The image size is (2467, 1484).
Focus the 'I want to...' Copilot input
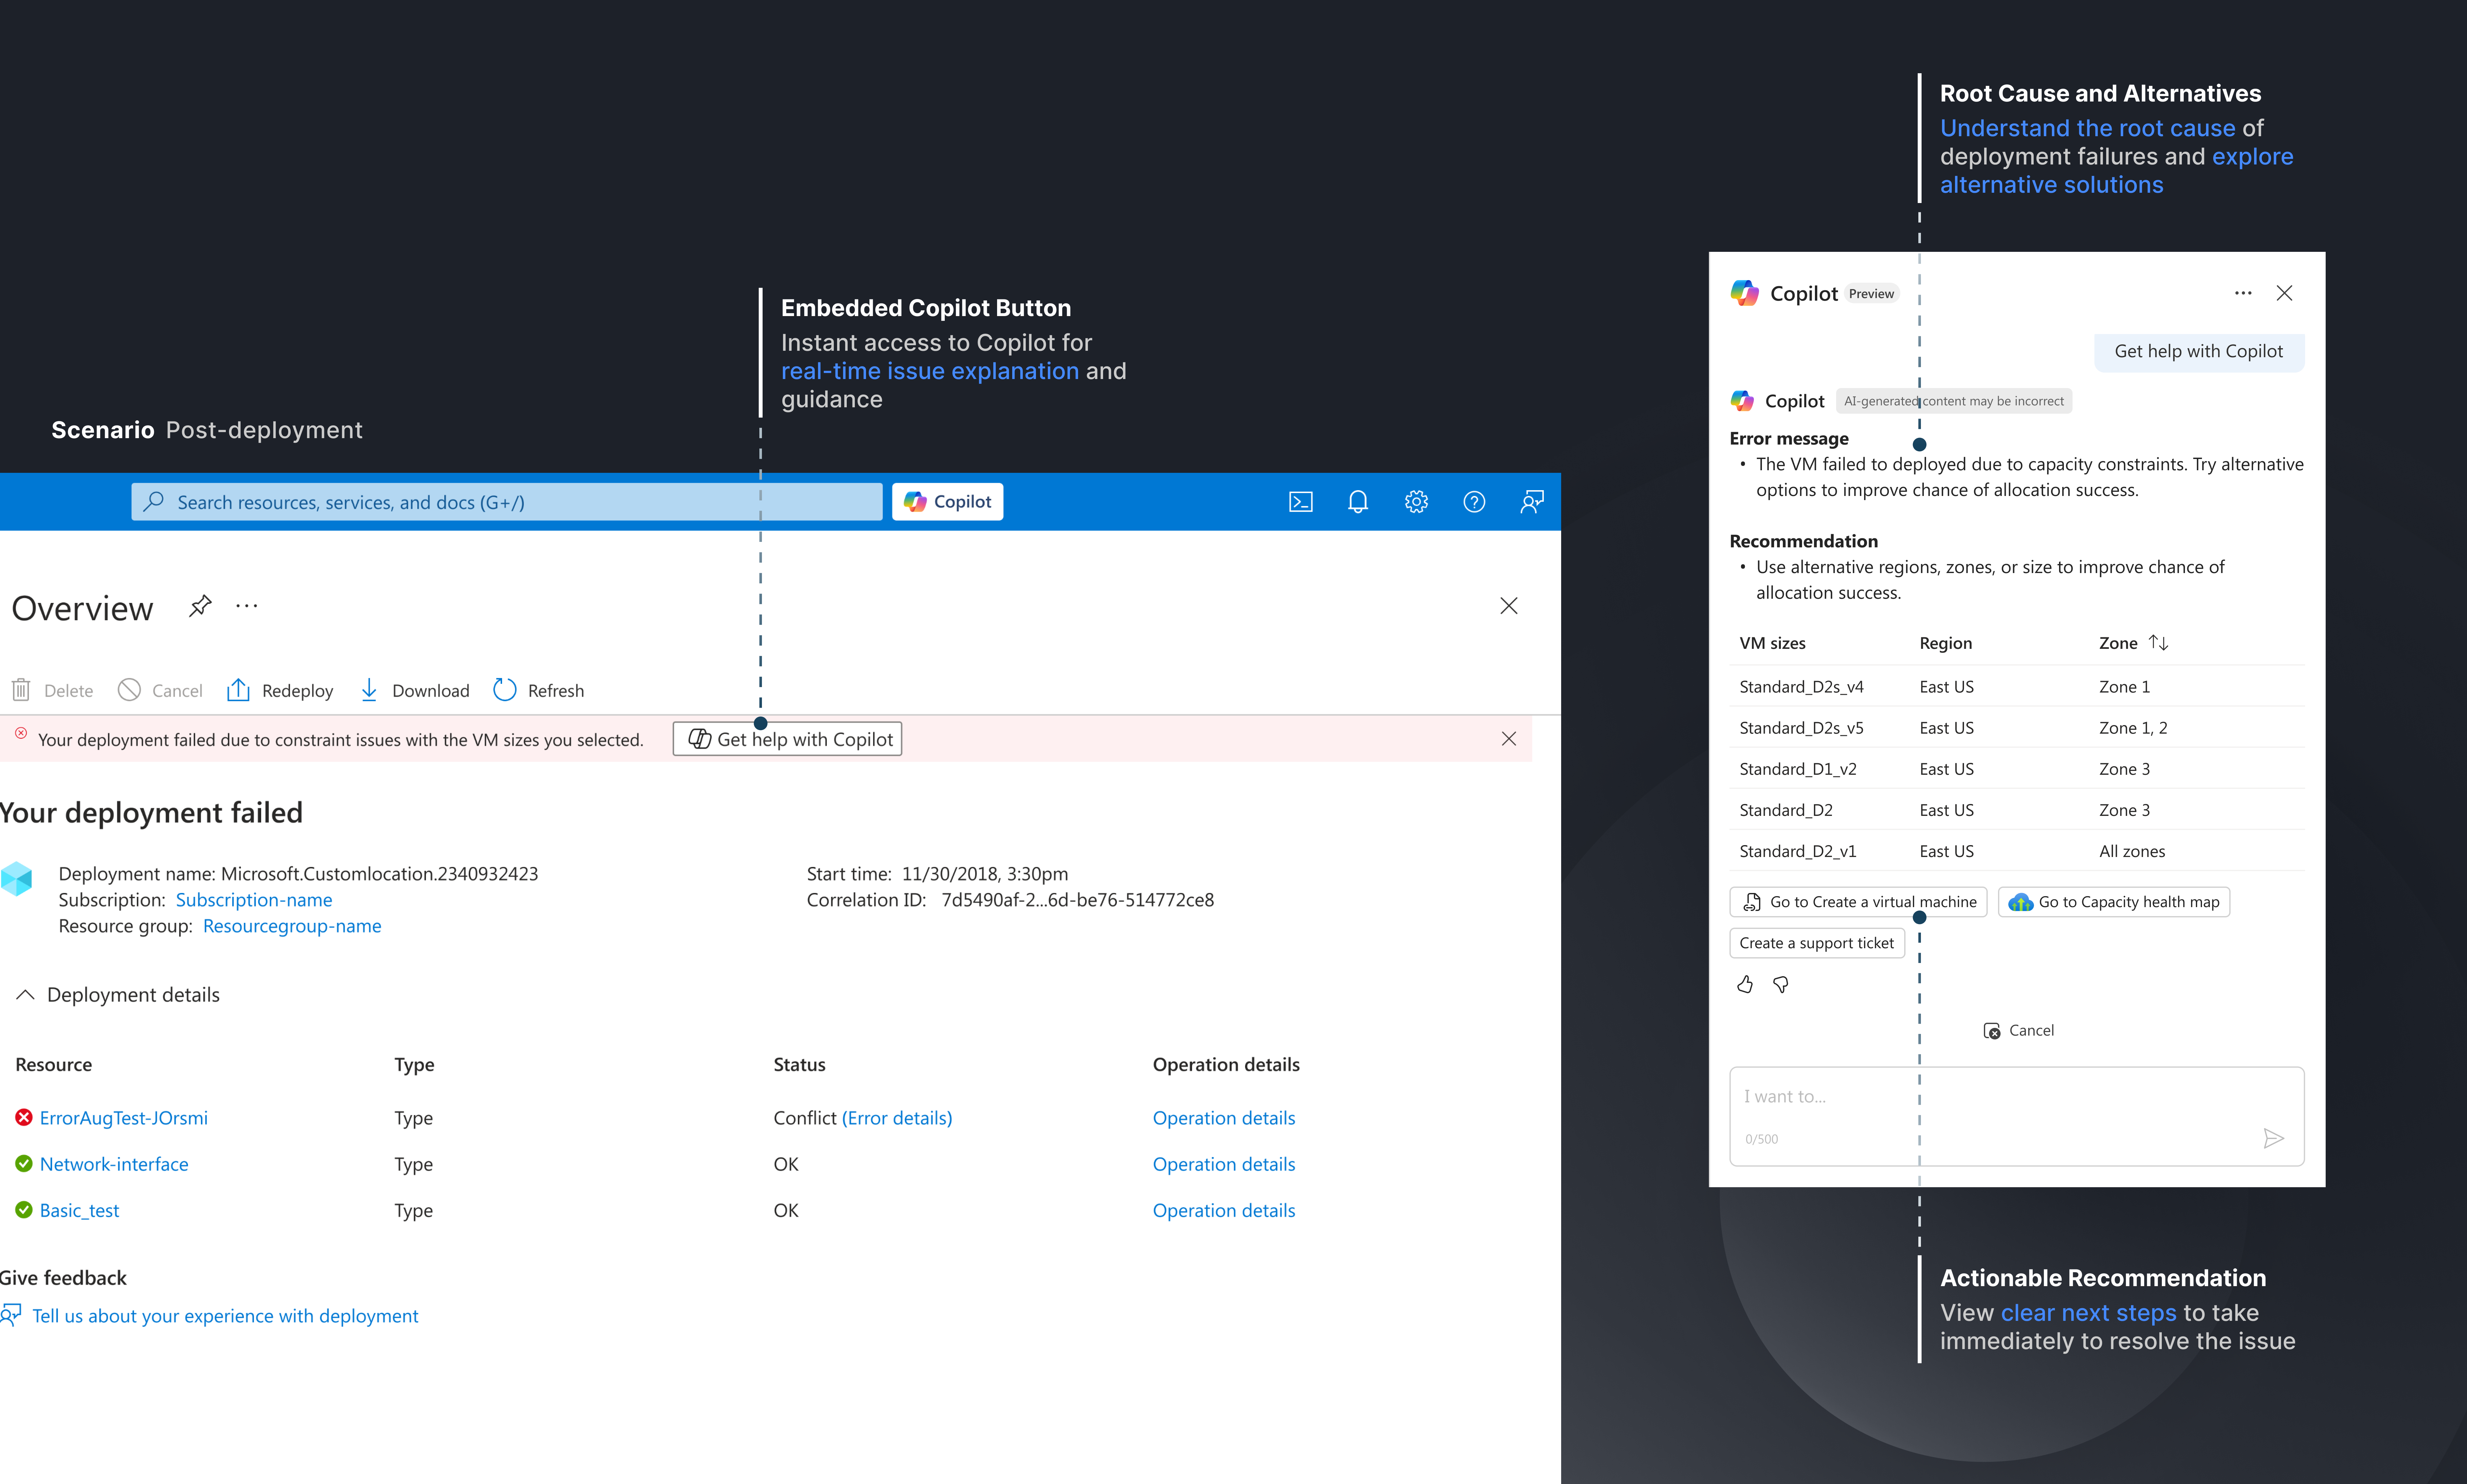[x=2017, y=1116]
